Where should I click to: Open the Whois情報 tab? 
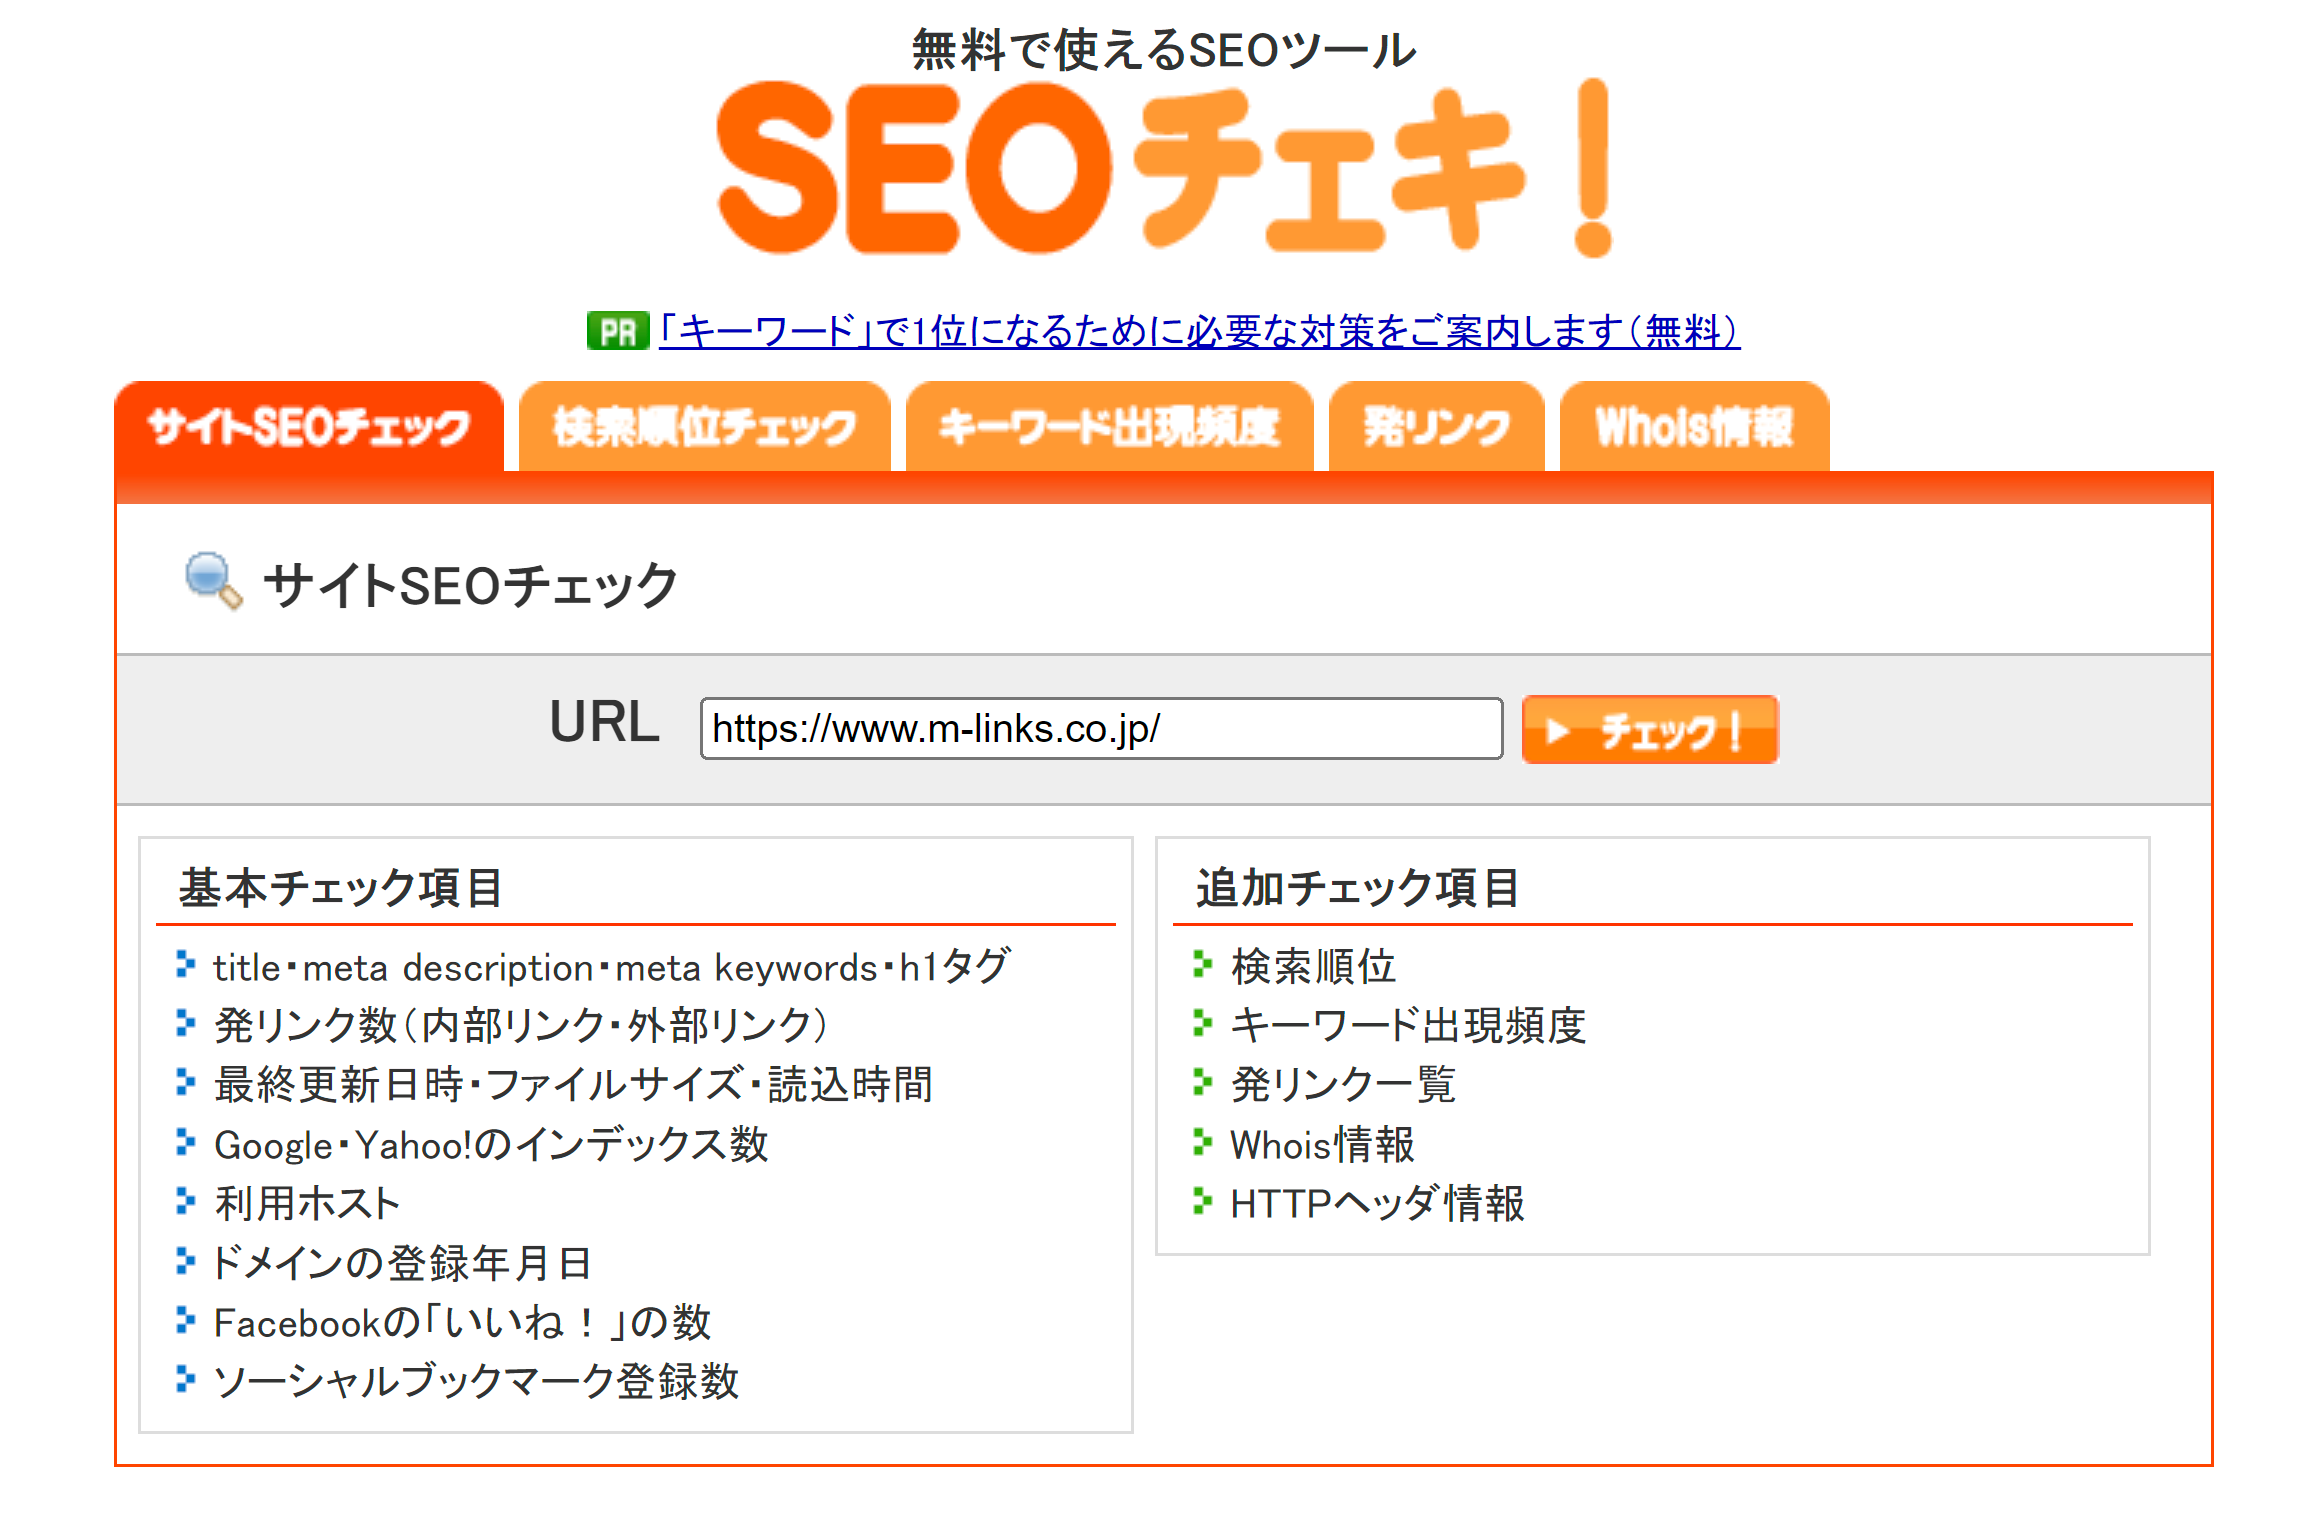click(x=1694, y=427)
